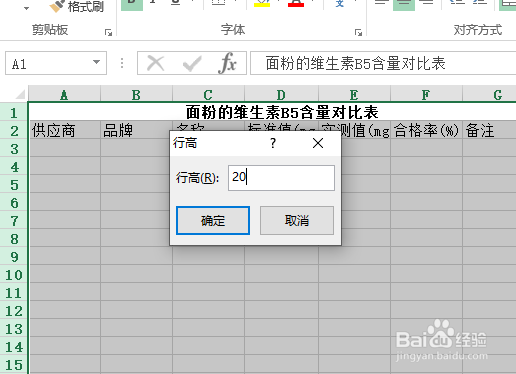
Task: Select row 15 header
Action: click(14, 364)
